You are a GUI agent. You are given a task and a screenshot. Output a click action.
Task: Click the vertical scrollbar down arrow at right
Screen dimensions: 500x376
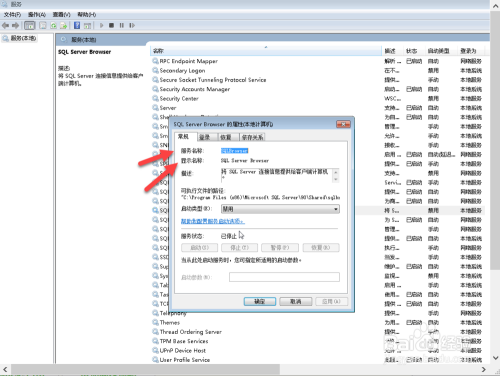[x=495, y=358]
